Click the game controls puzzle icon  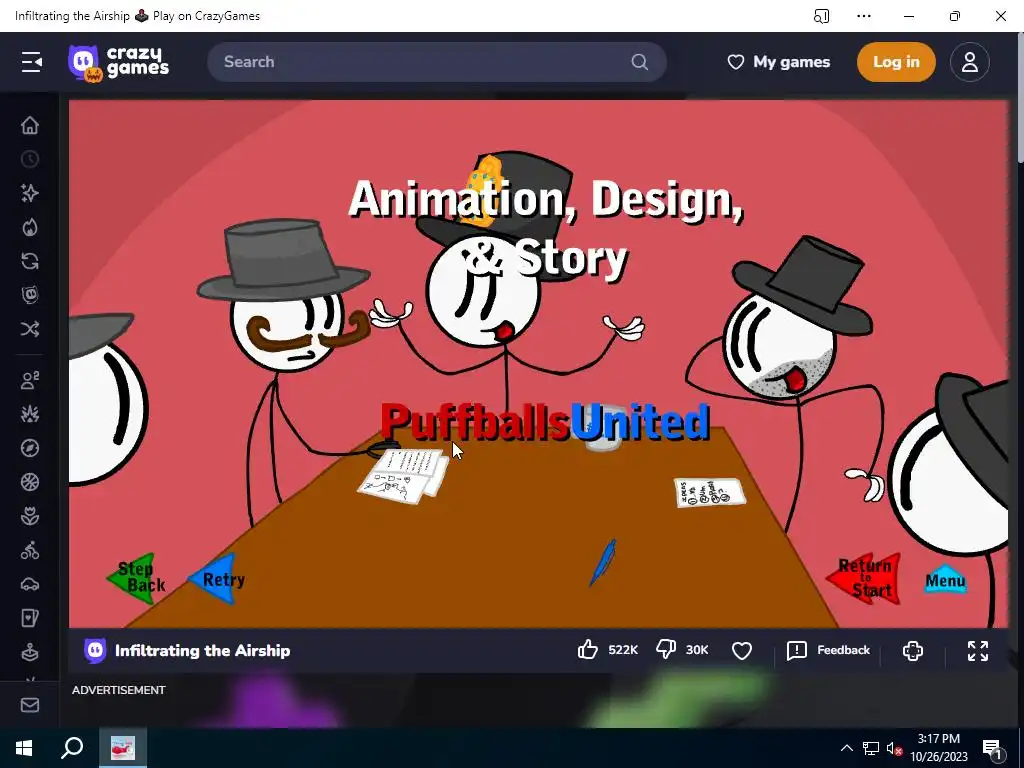(913, 650)
